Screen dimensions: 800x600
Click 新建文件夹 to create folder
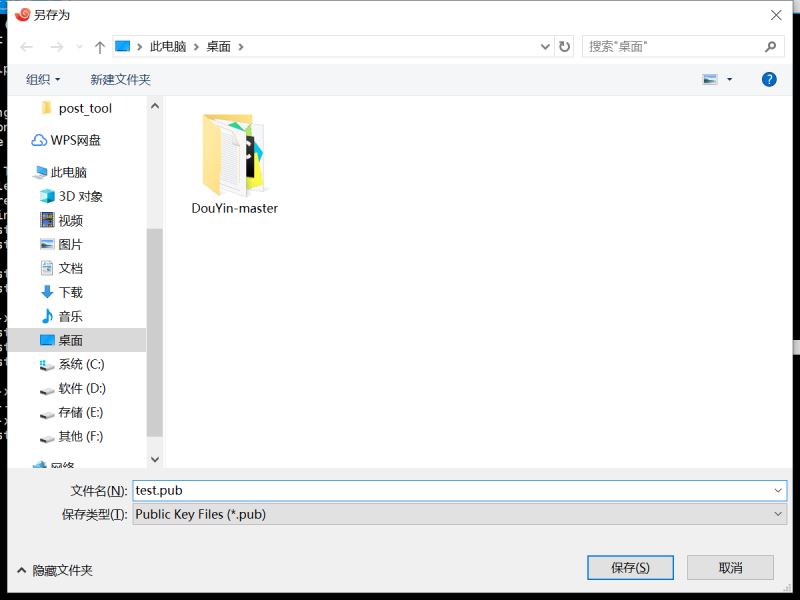pos(120,79)
